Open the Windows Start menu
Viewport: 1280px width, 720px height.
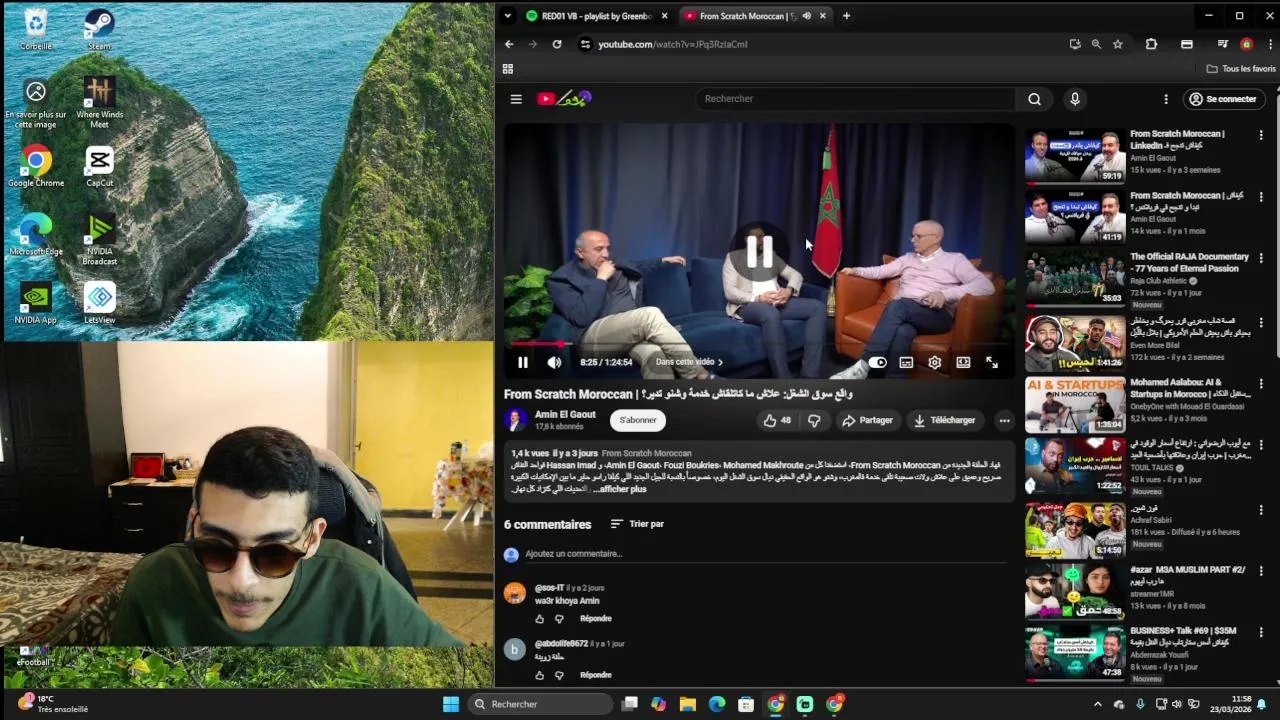point(451,704)
